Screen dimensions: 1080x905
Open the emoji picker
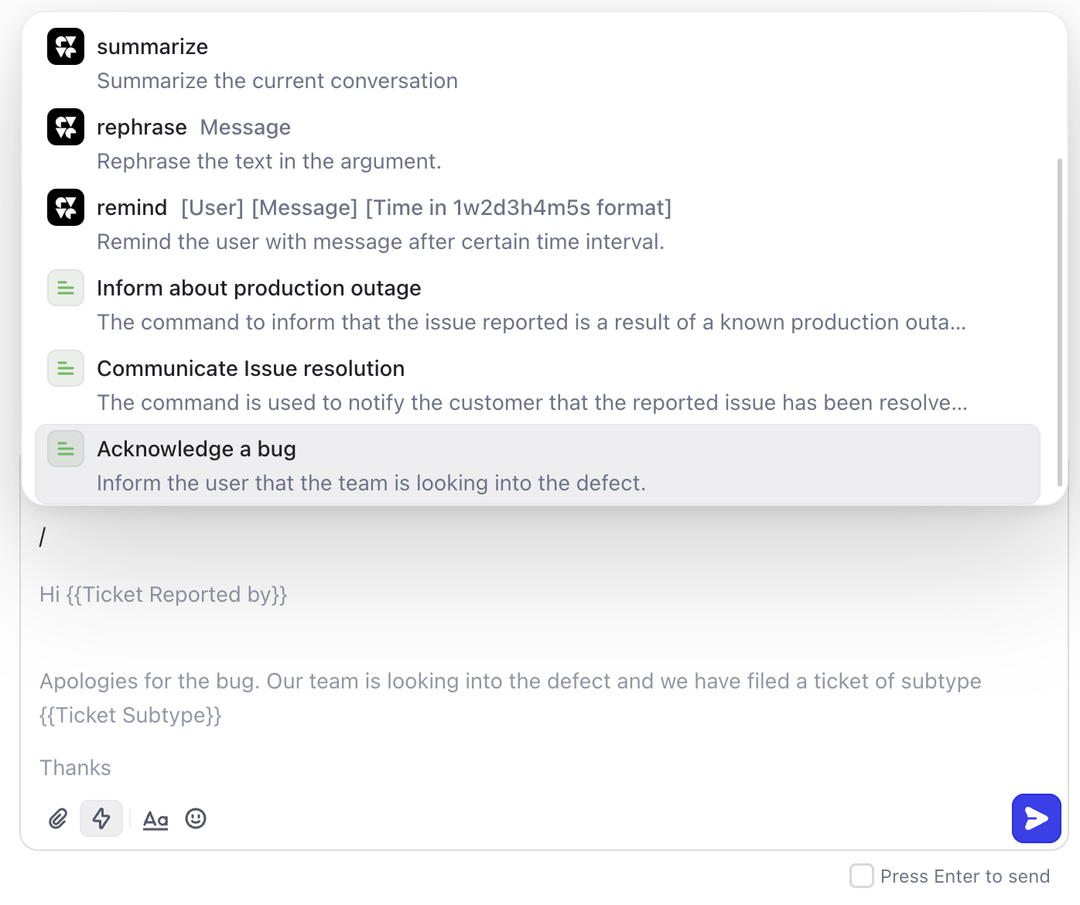pos(196,819)
